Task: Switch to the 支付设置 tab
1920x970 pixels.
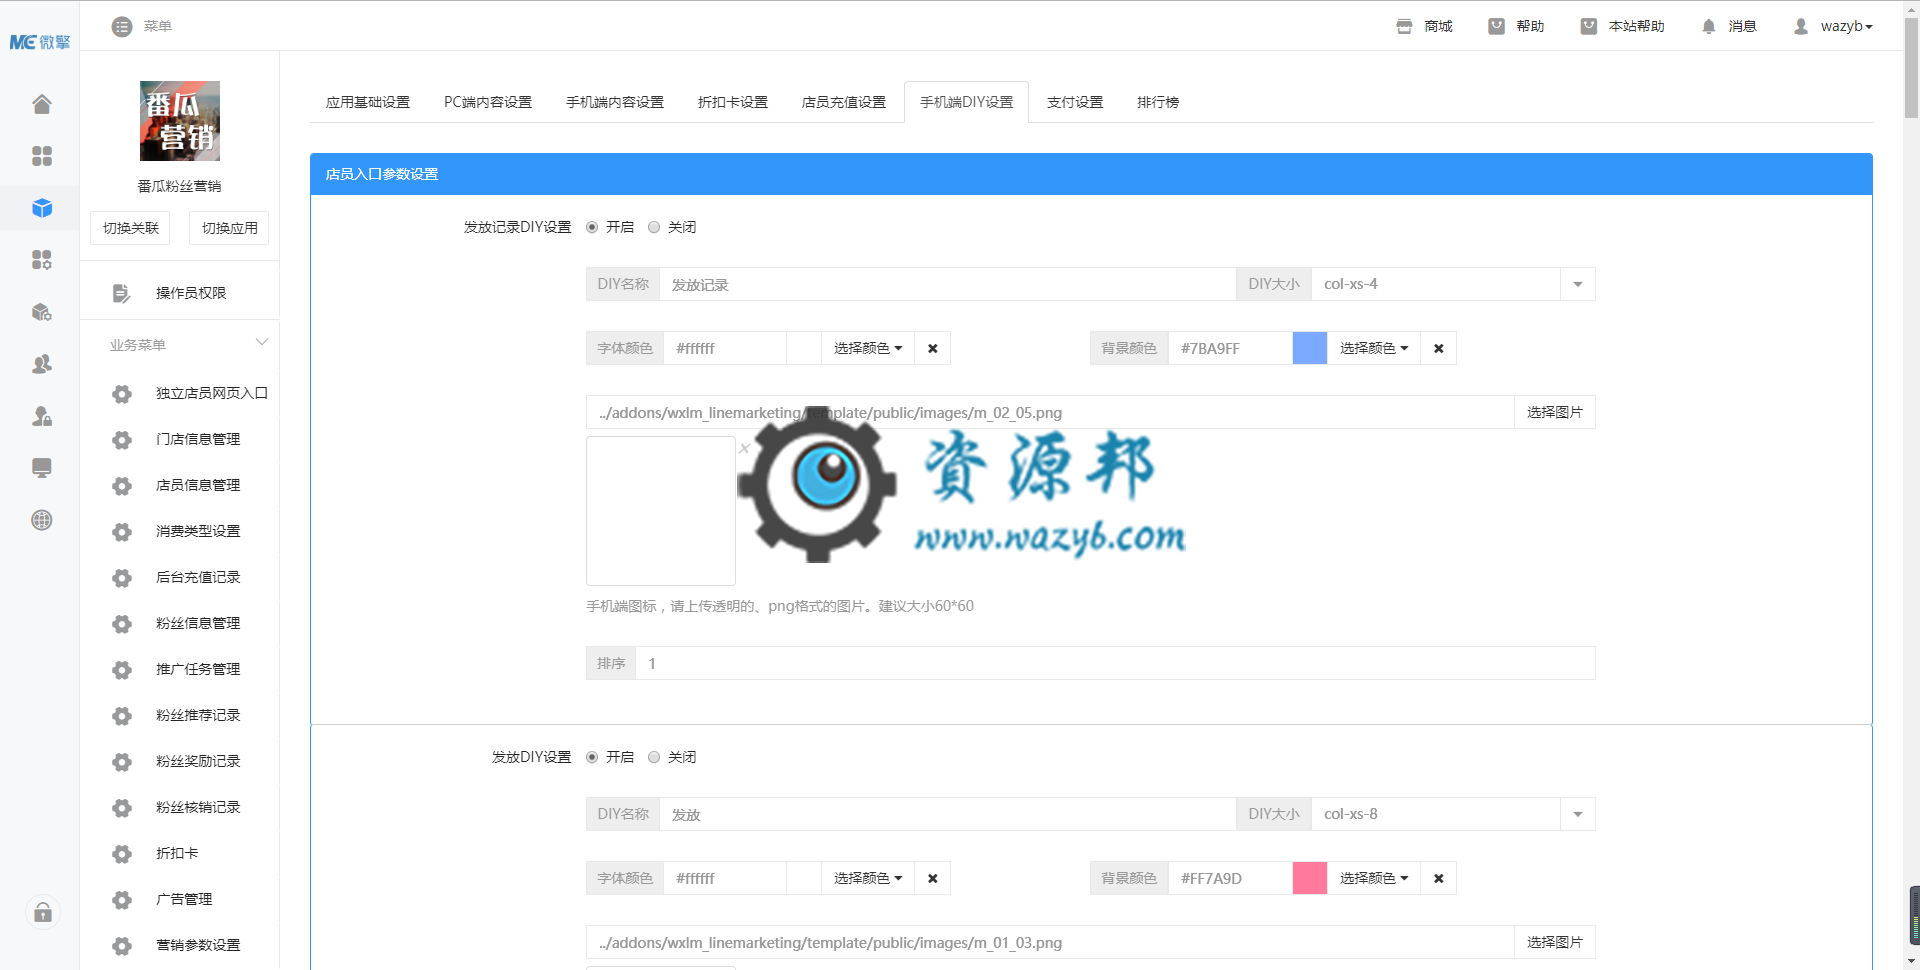Action: click(1074, 102)
